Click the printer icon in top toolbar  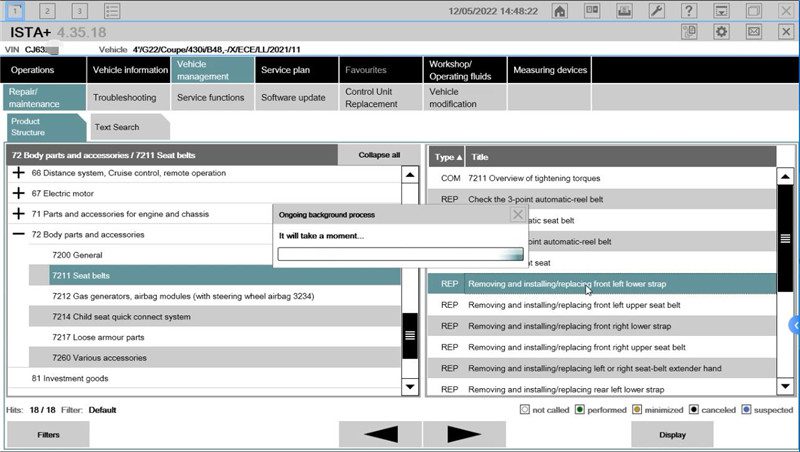624,11
